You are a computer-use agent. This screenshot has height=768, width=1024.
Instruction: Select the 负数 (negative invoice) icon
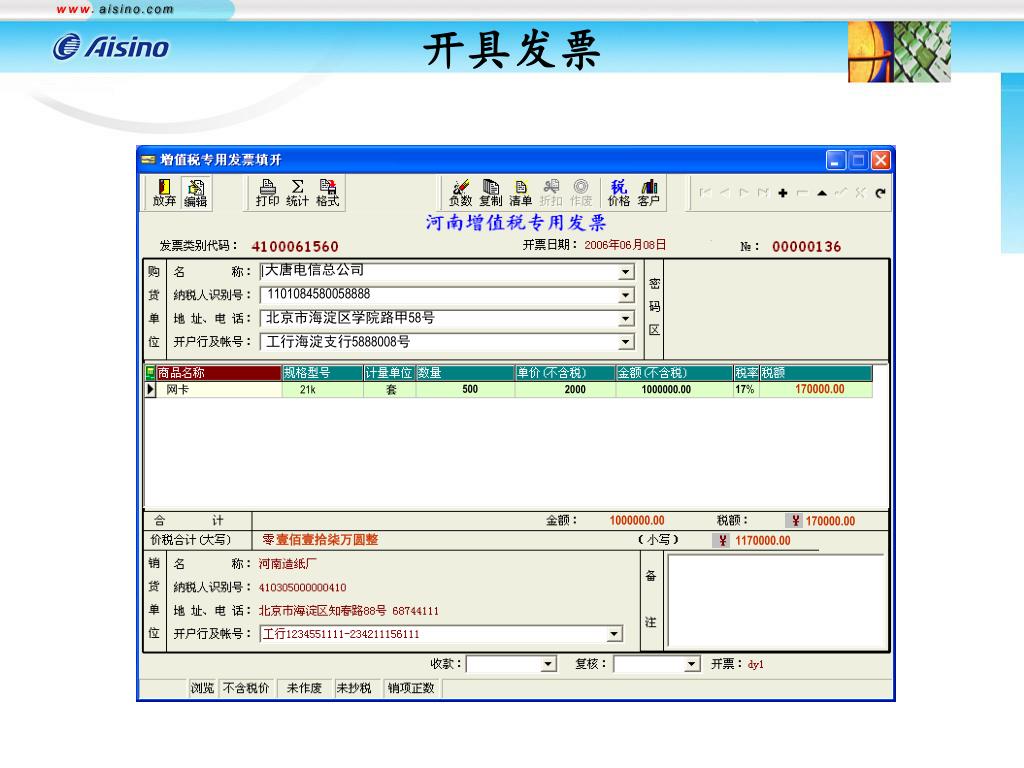coord(460,193)
